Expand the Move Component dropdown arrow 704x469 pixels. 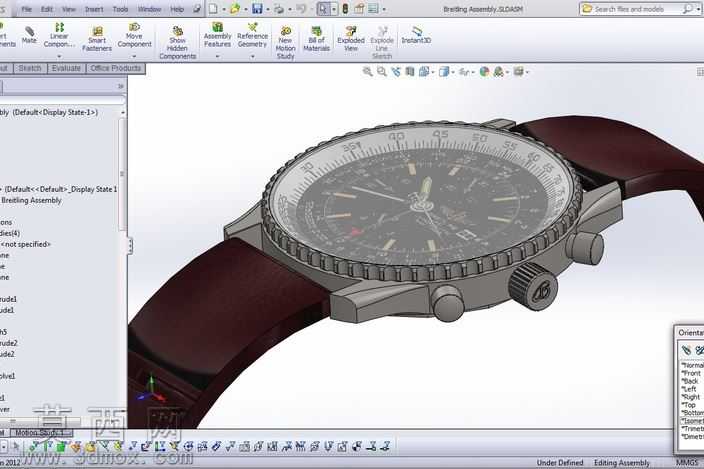click(x=134, y=57)
